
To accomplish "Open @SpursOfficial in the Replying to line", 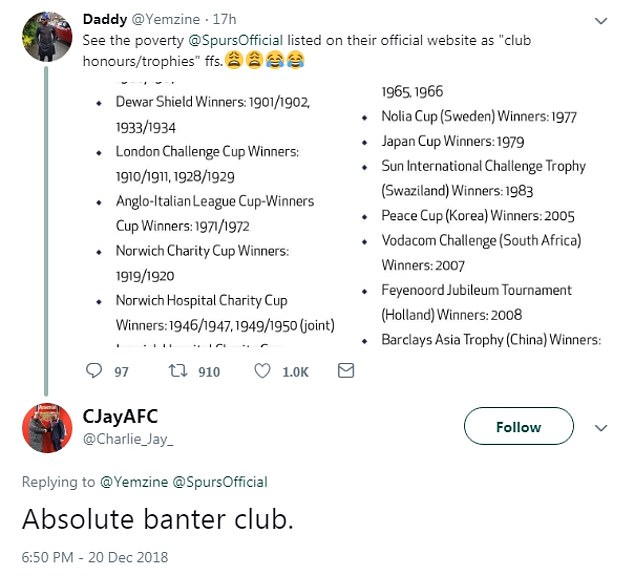I will 222,482.
